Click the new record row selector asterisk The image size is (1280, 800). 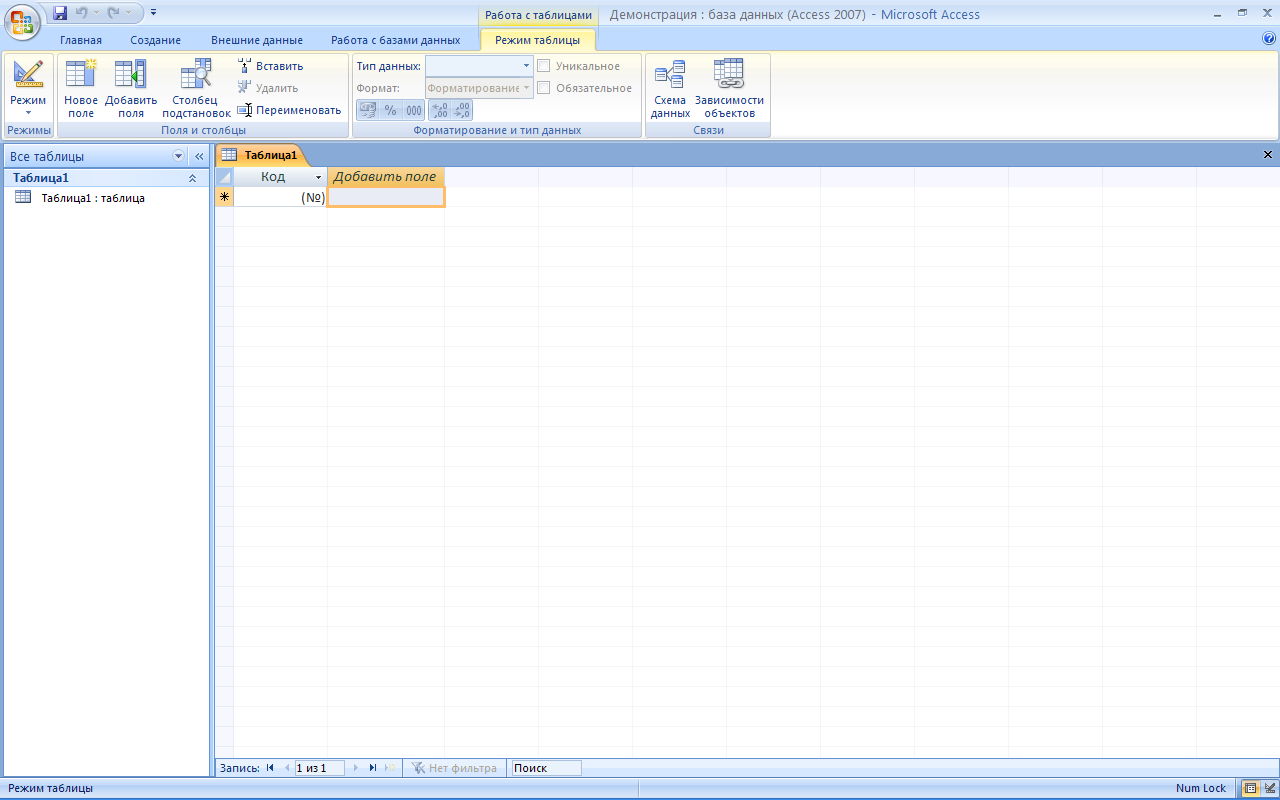click(x=224, y=197)
